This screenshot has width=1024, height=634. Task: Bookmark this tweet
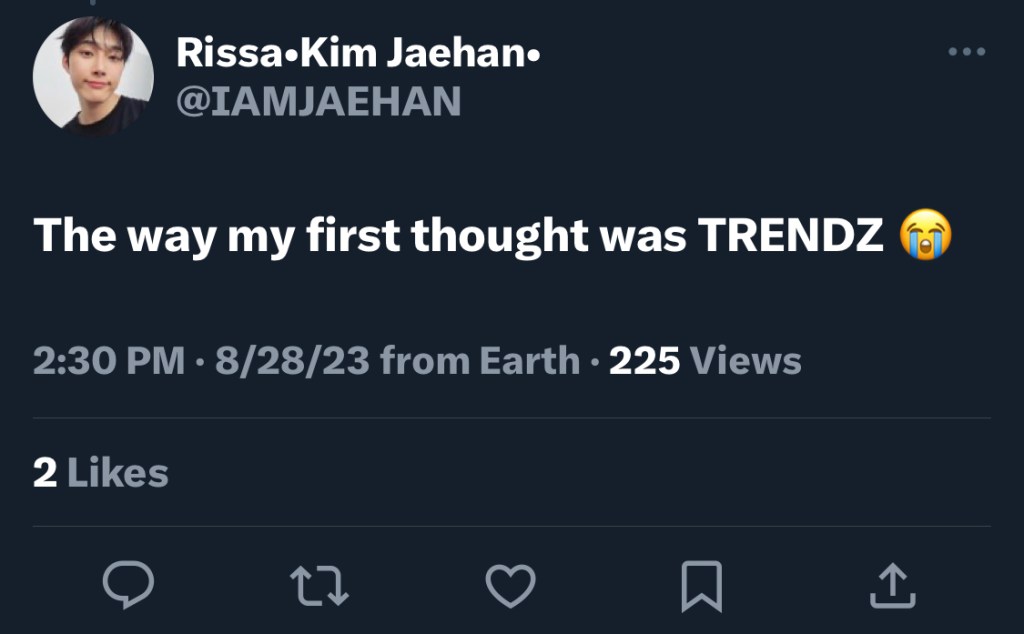(701, 585)
